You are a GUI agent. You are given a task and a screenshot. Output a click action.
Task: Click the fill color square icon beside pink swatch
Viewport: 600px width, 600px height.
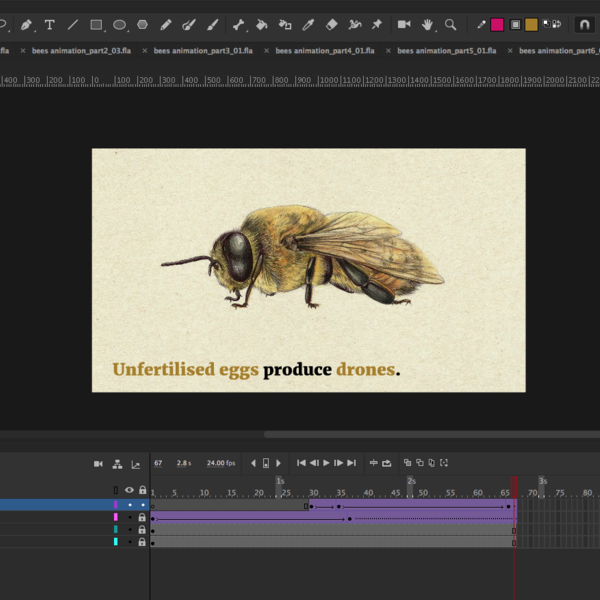coord(515,25)
